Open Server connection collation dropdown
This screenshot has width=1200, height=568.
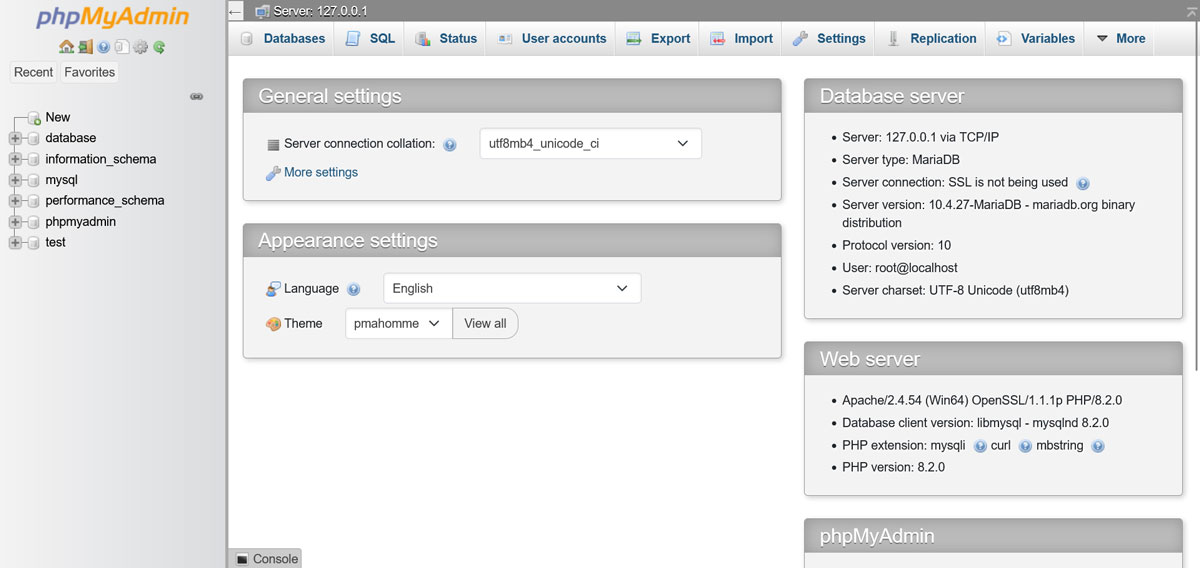point(590,144)
